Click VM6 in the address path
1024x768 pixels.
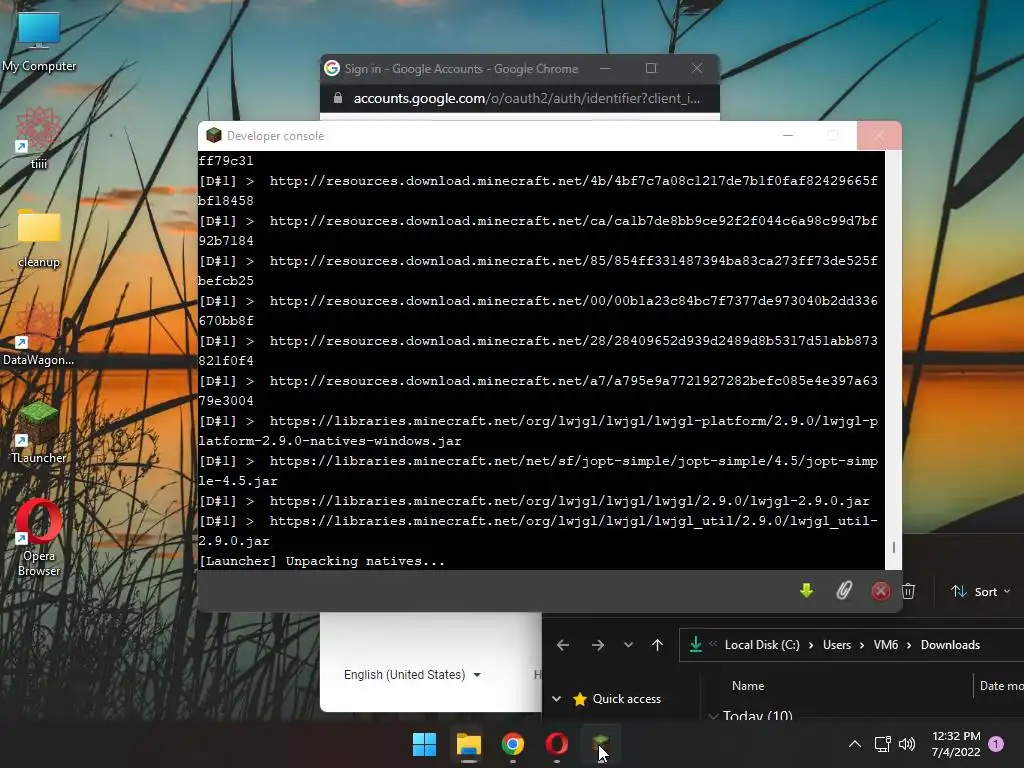click(x=886, y=645)
